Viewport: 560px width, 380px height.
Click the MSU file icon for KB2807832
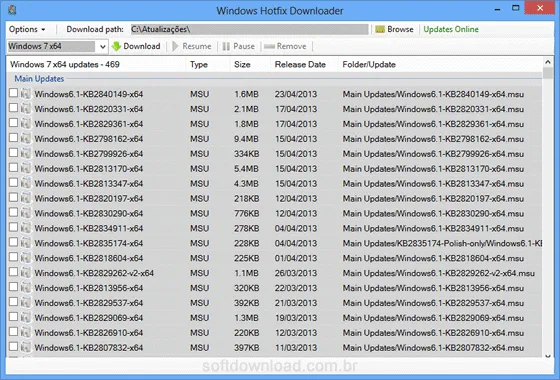pyautogui.click(x=26, y=348)
